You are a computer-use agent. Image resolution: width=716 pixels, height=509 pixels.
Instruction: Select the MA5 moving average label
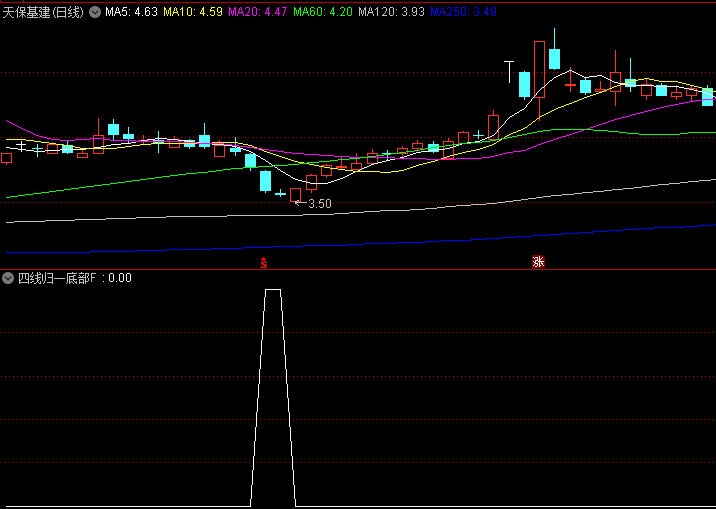(130, 12)
